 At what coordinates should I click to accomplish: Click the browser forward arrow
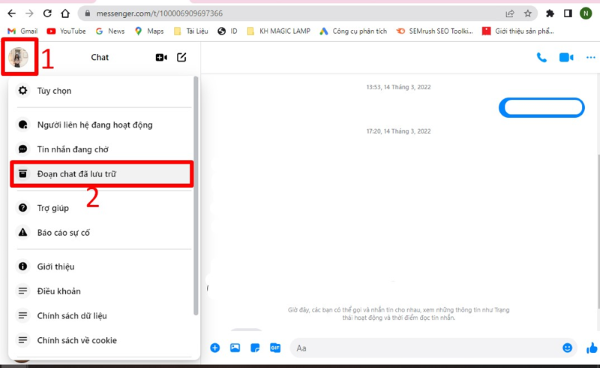(29, 13)
